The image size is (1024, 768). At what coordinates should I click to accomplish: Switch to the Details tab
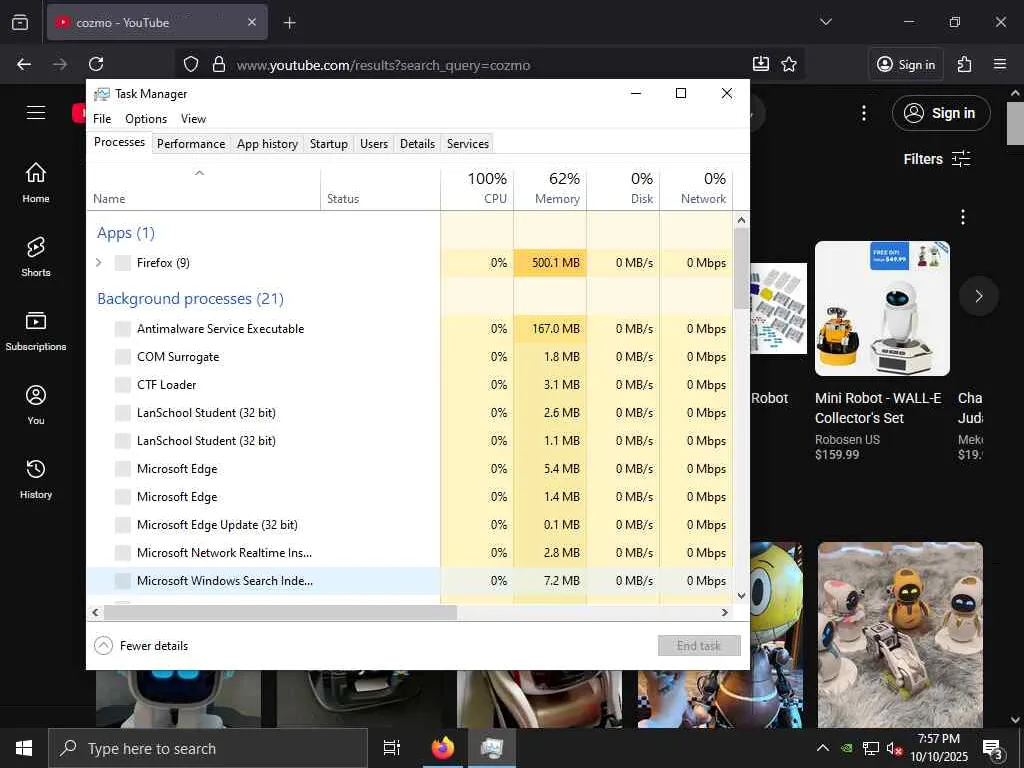coord(417,144)
